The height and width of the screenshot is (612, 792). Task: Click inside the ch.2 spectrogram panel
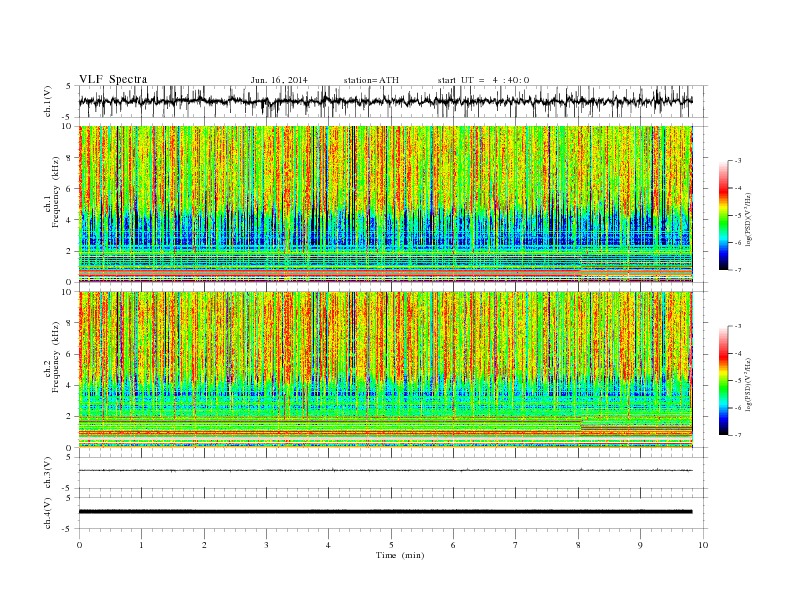pos(393,370)
